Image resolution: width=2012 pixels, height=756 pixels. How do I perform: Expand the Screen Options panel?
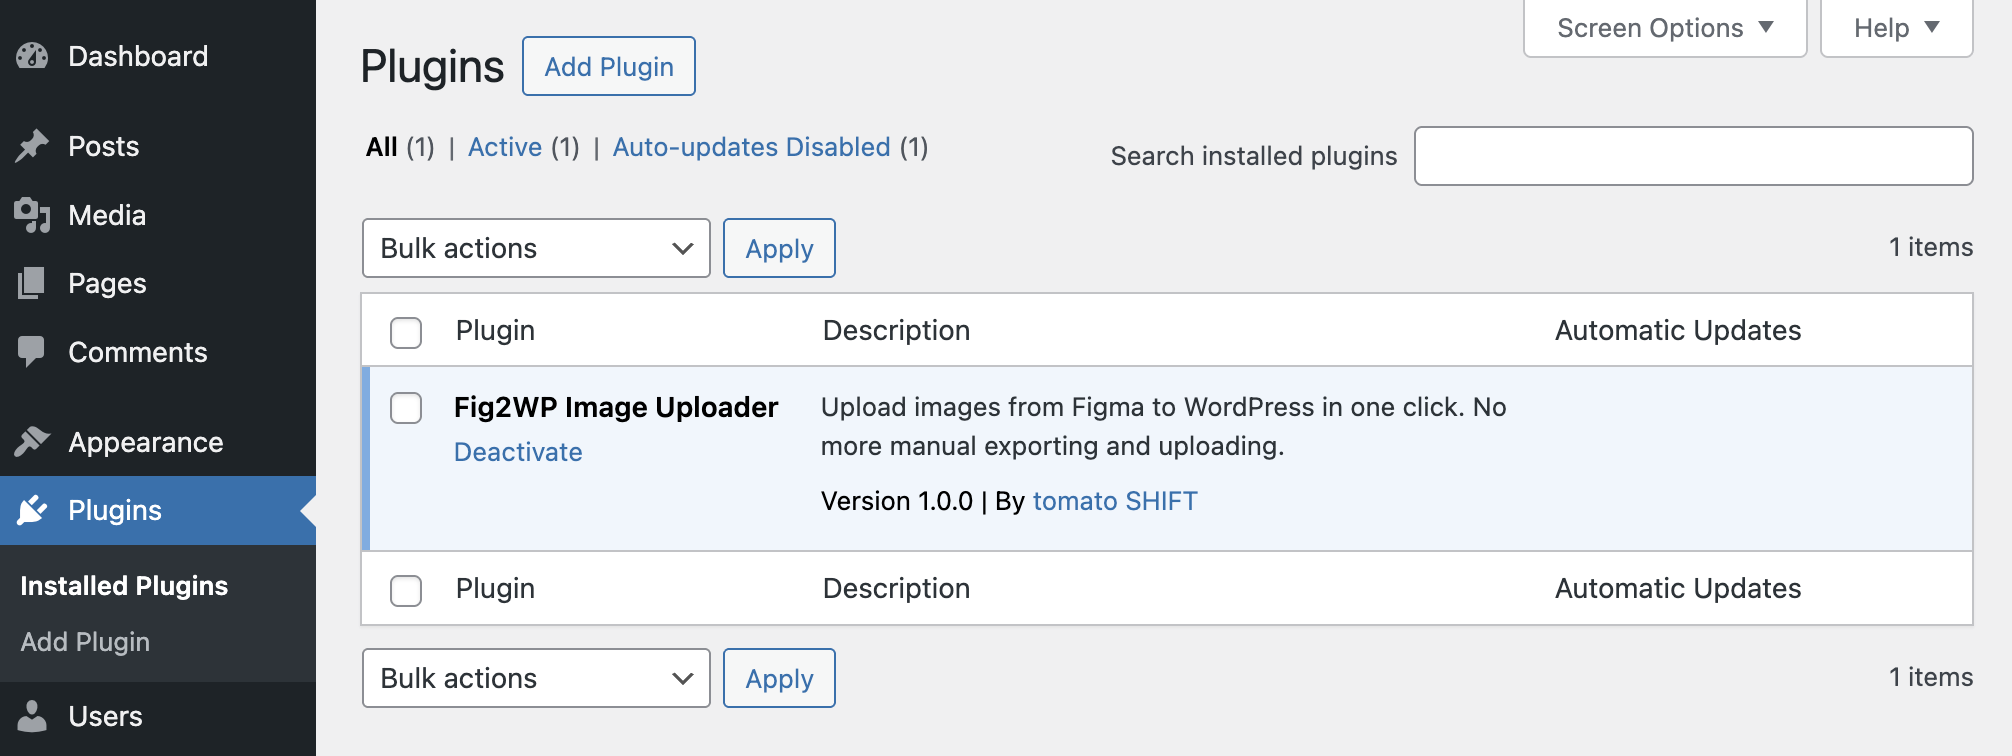pyautogui.click(x=1663, y=28)
